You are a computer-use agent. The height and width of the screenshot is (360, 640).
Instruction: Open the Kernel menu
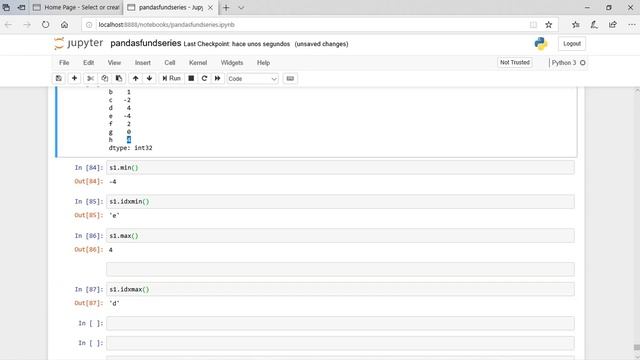click(x=198, y=63)
